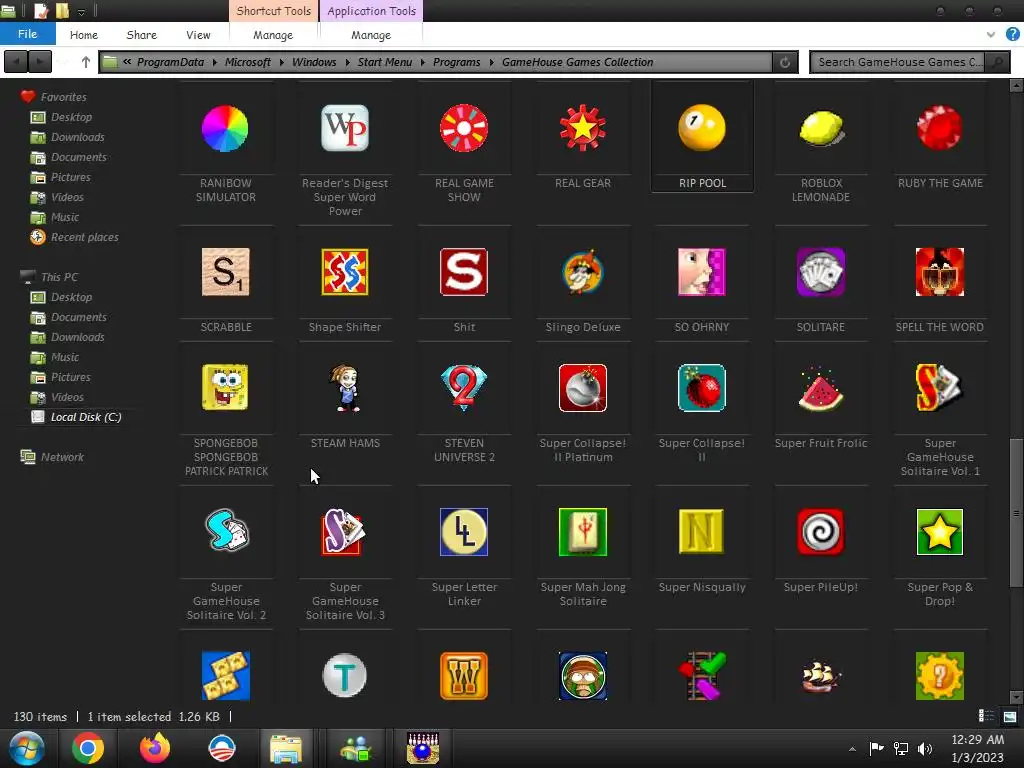Click the Super Collapse! II Platinum bomb icon

point(583,388)
